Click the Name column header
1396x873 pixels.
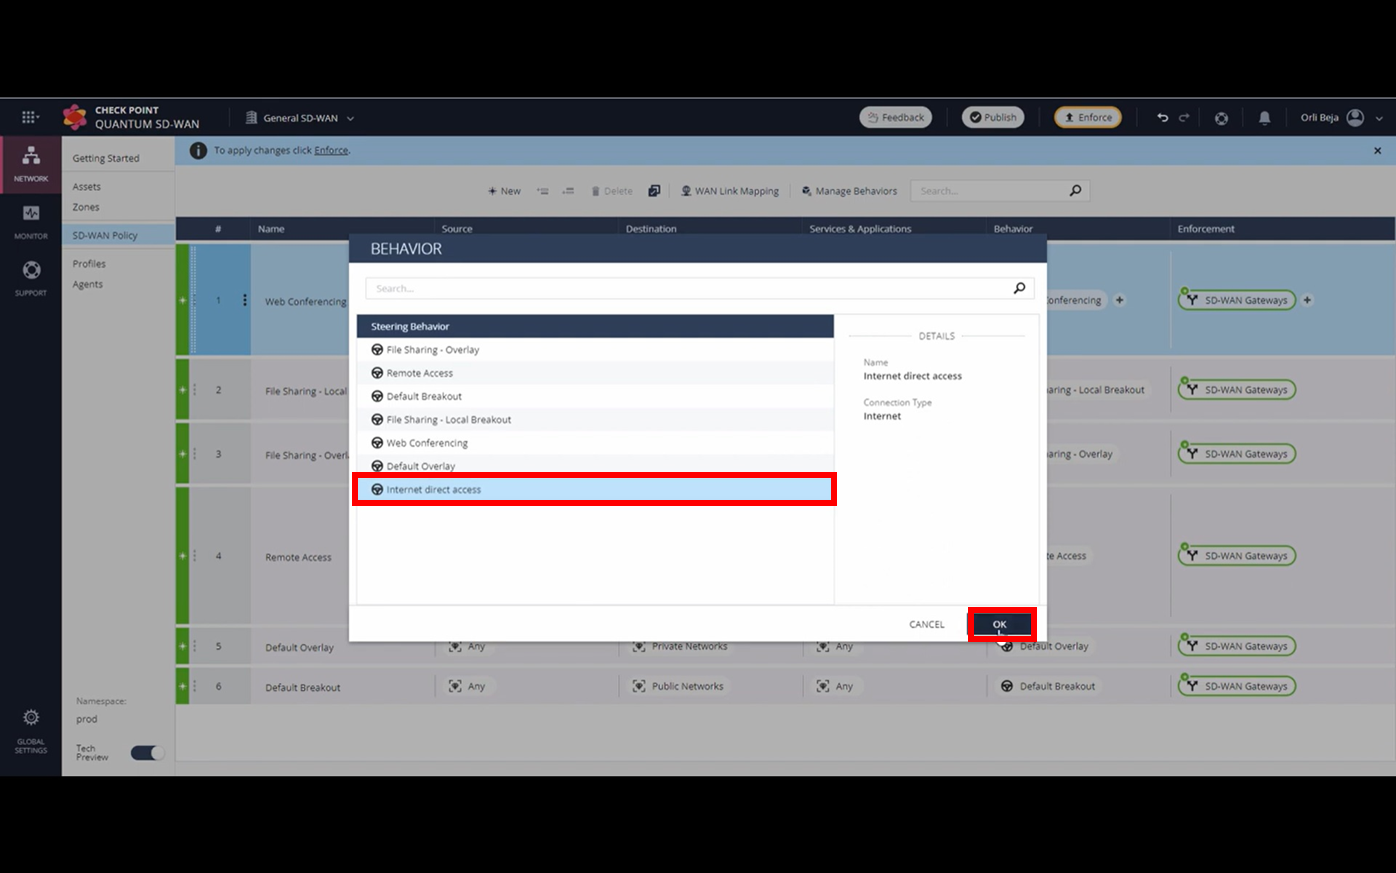(271, 229)
